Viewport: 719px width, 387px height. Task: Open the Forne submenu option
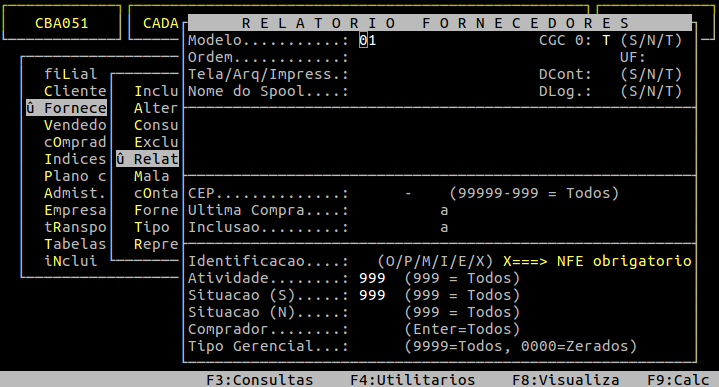[156, 210]
